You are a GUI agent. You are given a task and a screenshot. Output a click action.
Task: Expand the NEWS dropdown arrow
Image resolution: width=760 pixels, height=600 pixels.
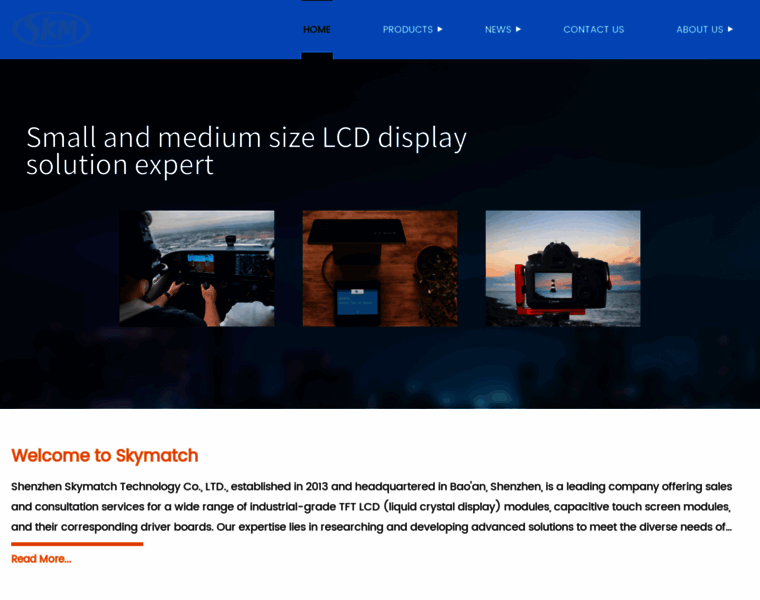(518, 29)
